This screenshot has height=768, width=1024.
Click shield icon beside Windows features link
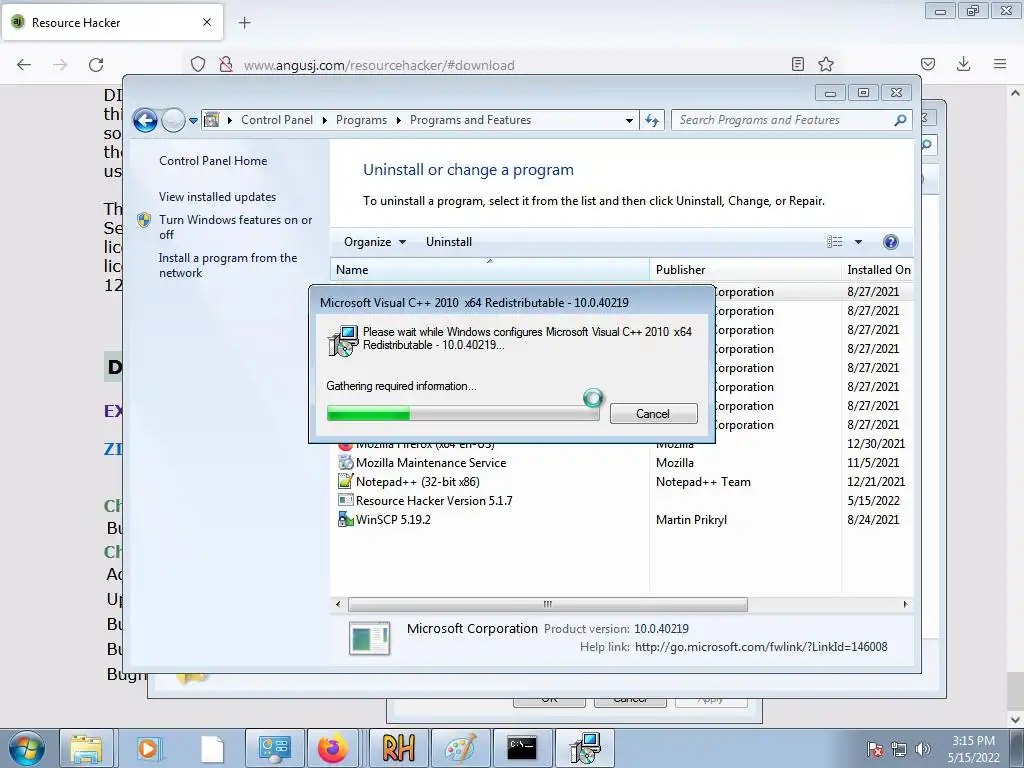pos(144,220)
